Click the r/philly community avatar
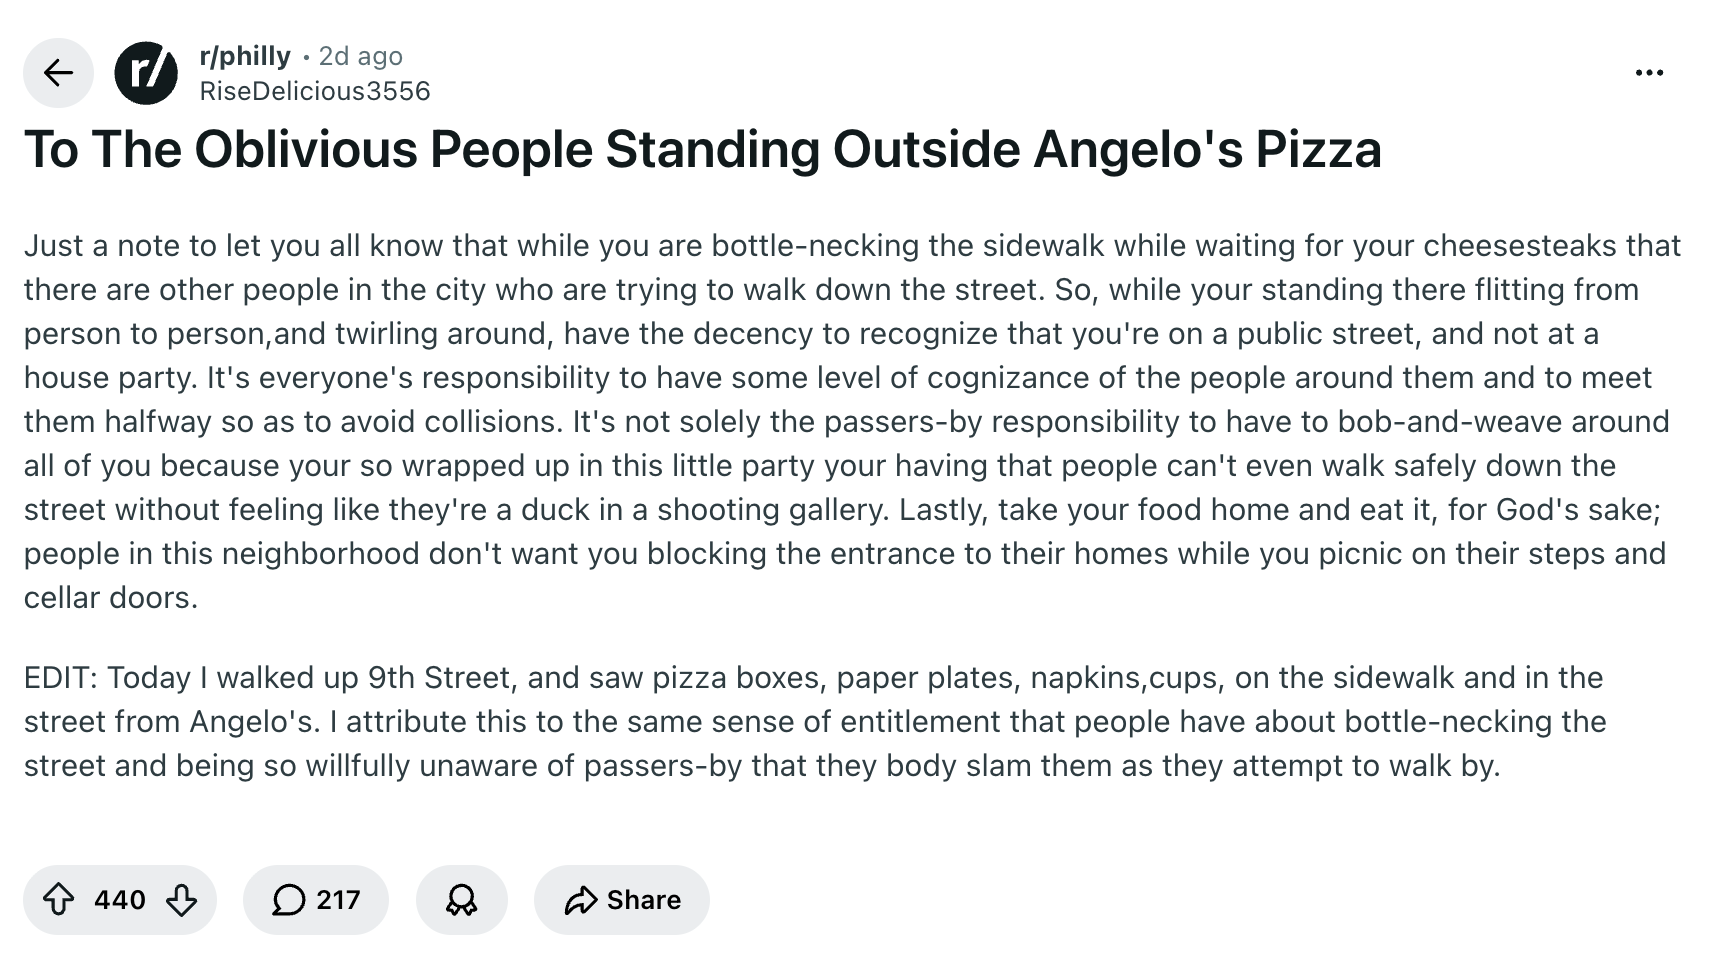 click(146, 73)
